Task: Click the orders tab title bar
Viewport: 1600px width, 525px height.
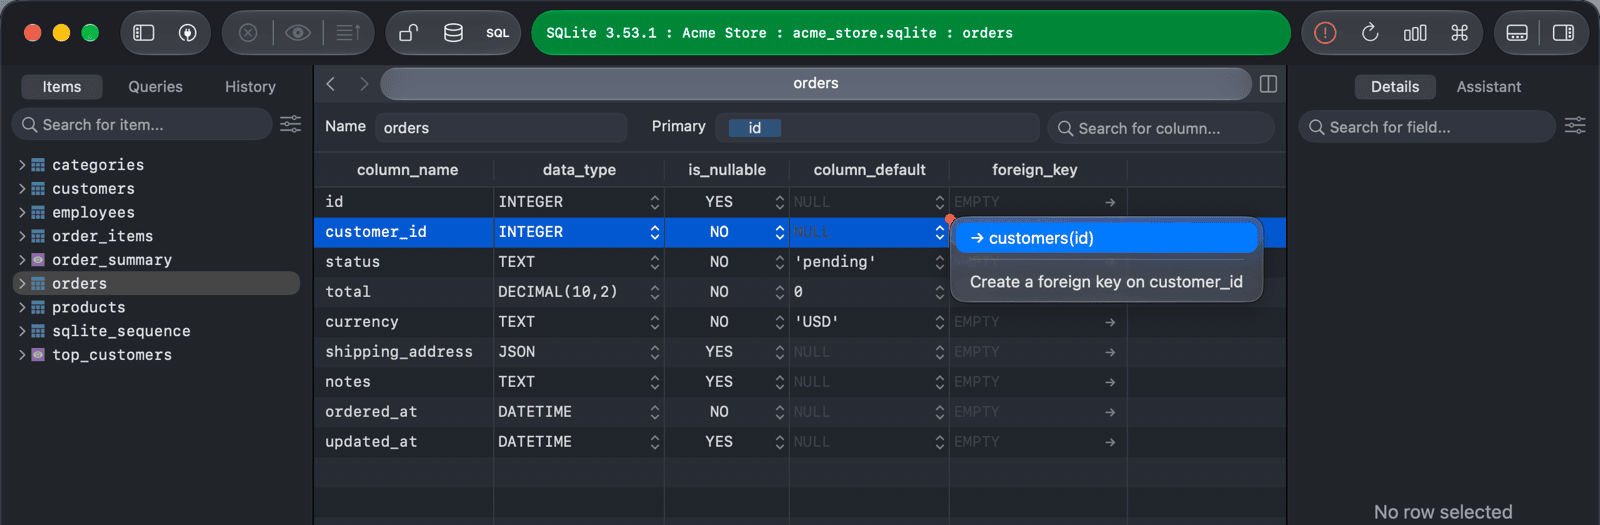Action: (816, 84)
